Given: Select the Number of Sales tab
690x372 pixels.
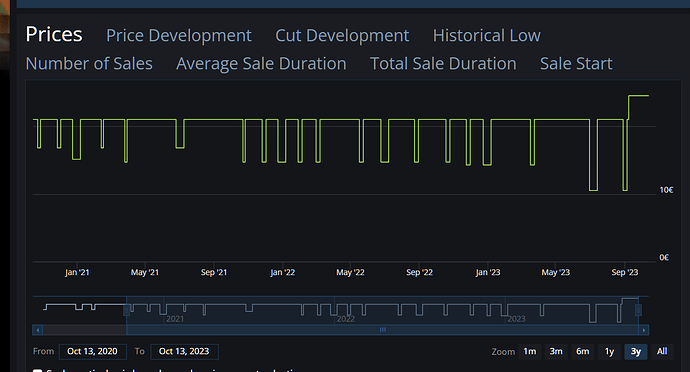Looking at the screenshot, I should coord(89,64).
